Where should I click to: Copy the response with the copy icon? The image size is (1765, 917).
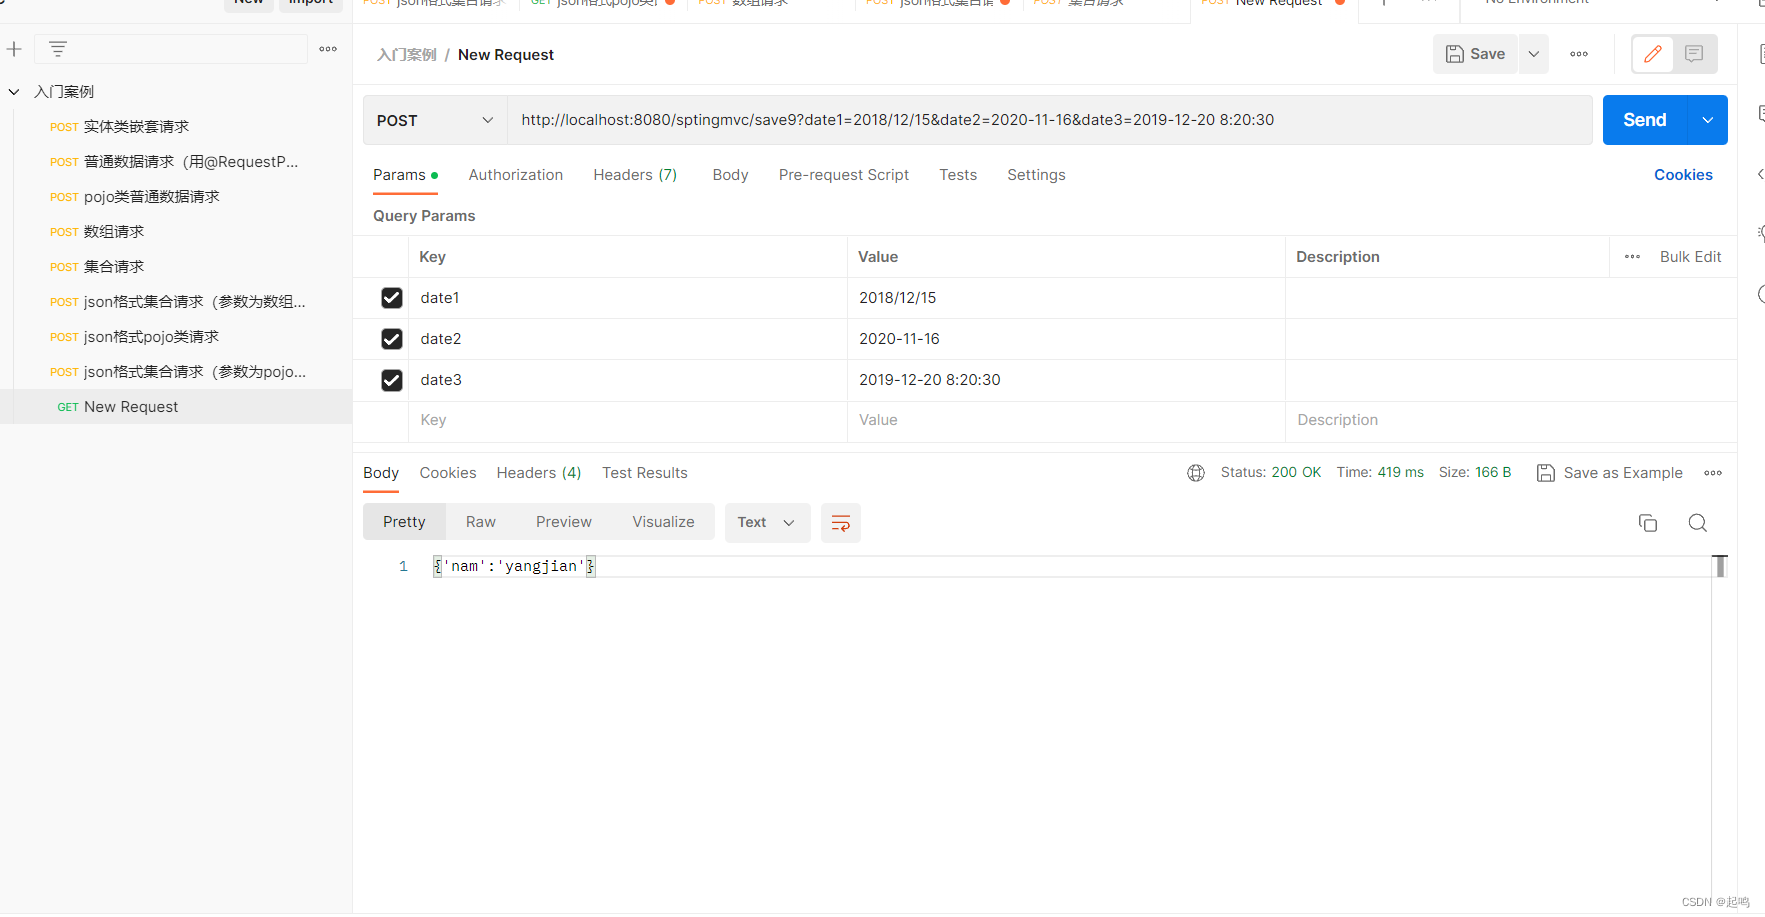pyautogui.click(x=1648, y=523)
